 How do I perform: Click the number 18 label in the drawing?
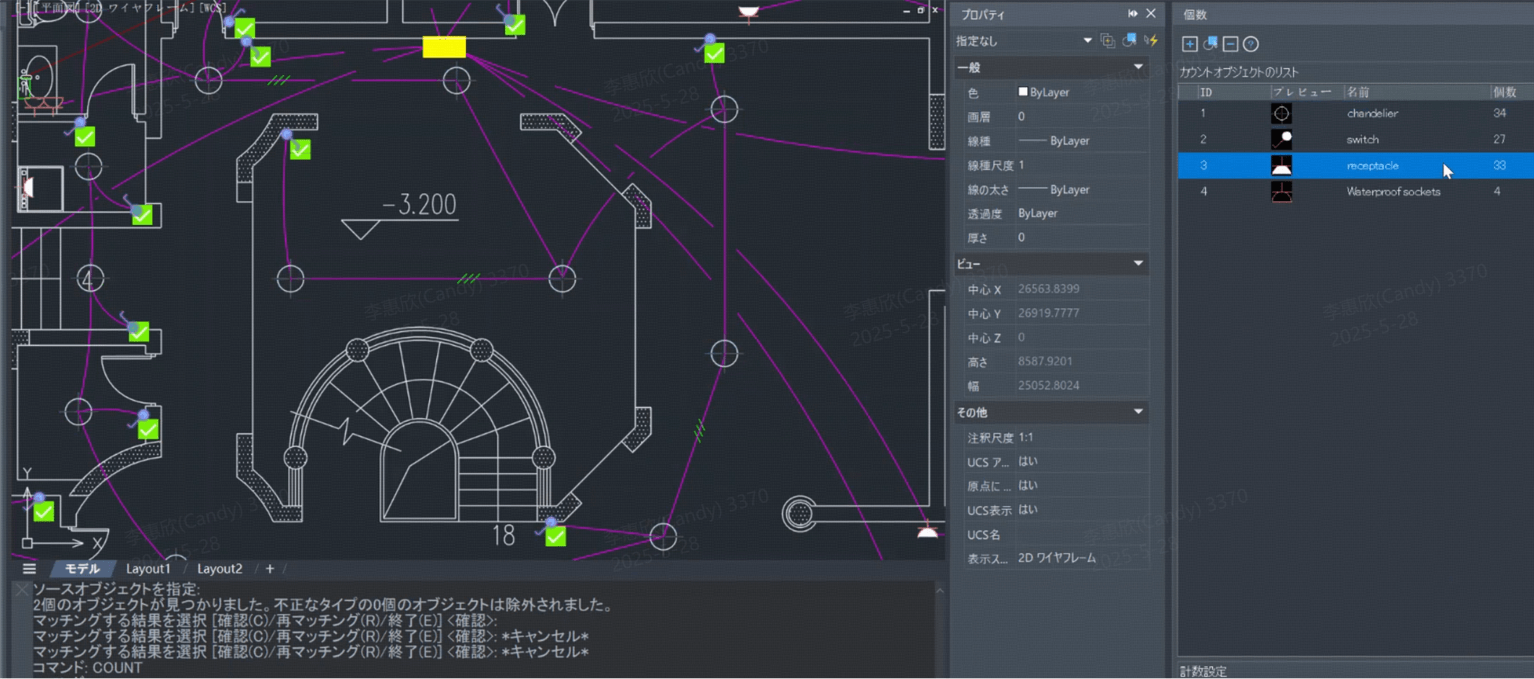503,536
